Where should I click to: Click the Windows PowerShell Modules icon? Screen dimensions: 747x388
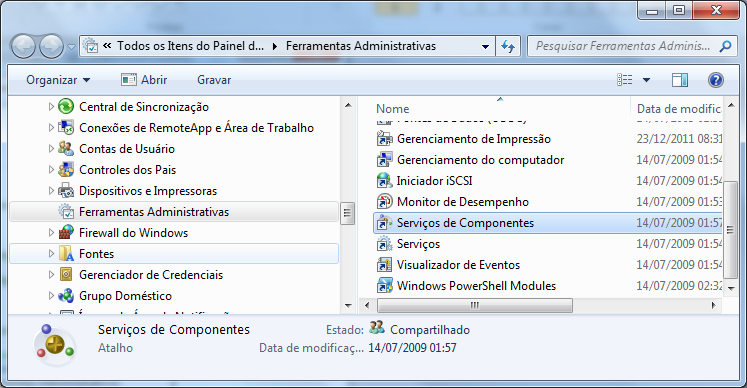[x=384, y=286]
